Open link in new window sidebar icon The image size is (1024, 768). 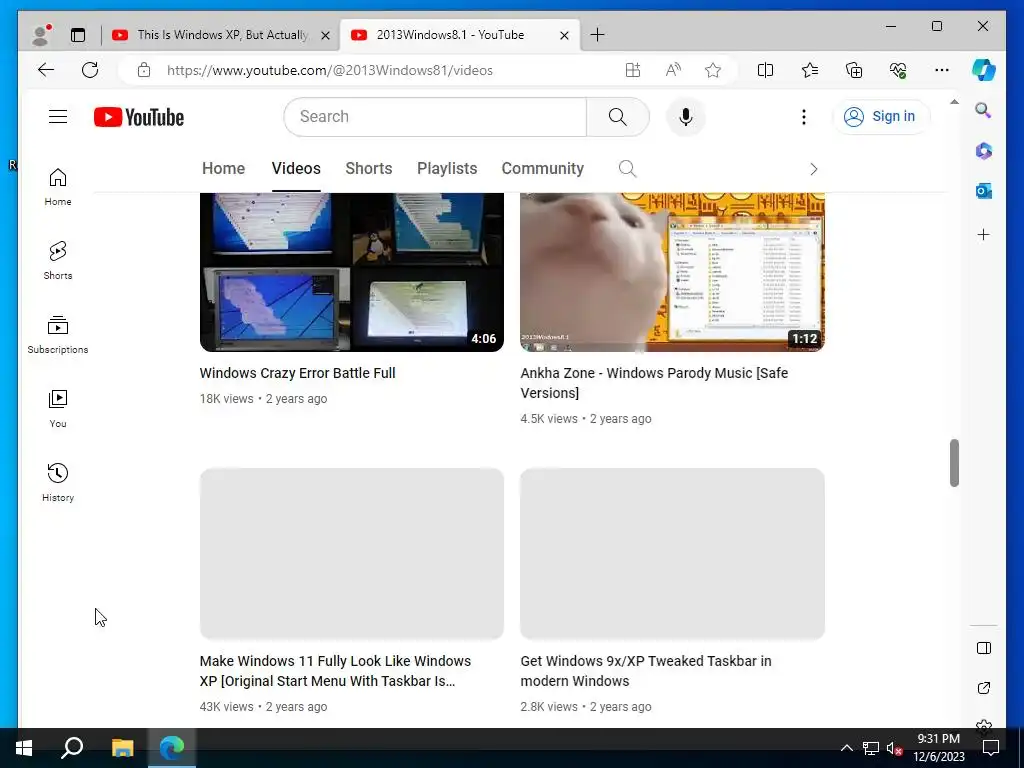[984, 688]
